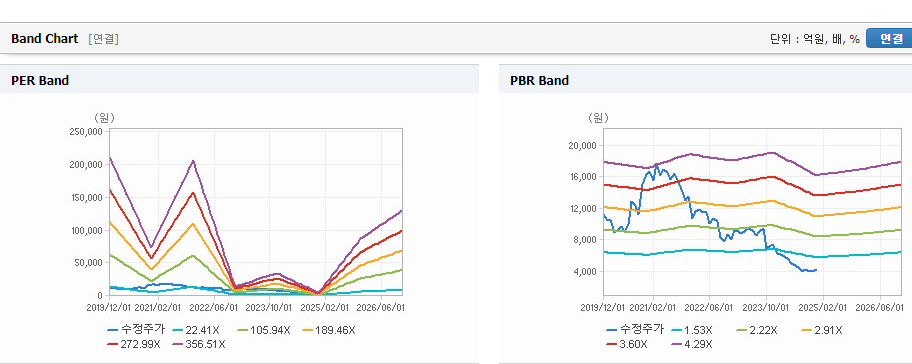This screenshot has height=364, width=912.
Task: Click the PBR Band heading
Action: (539, 81)
